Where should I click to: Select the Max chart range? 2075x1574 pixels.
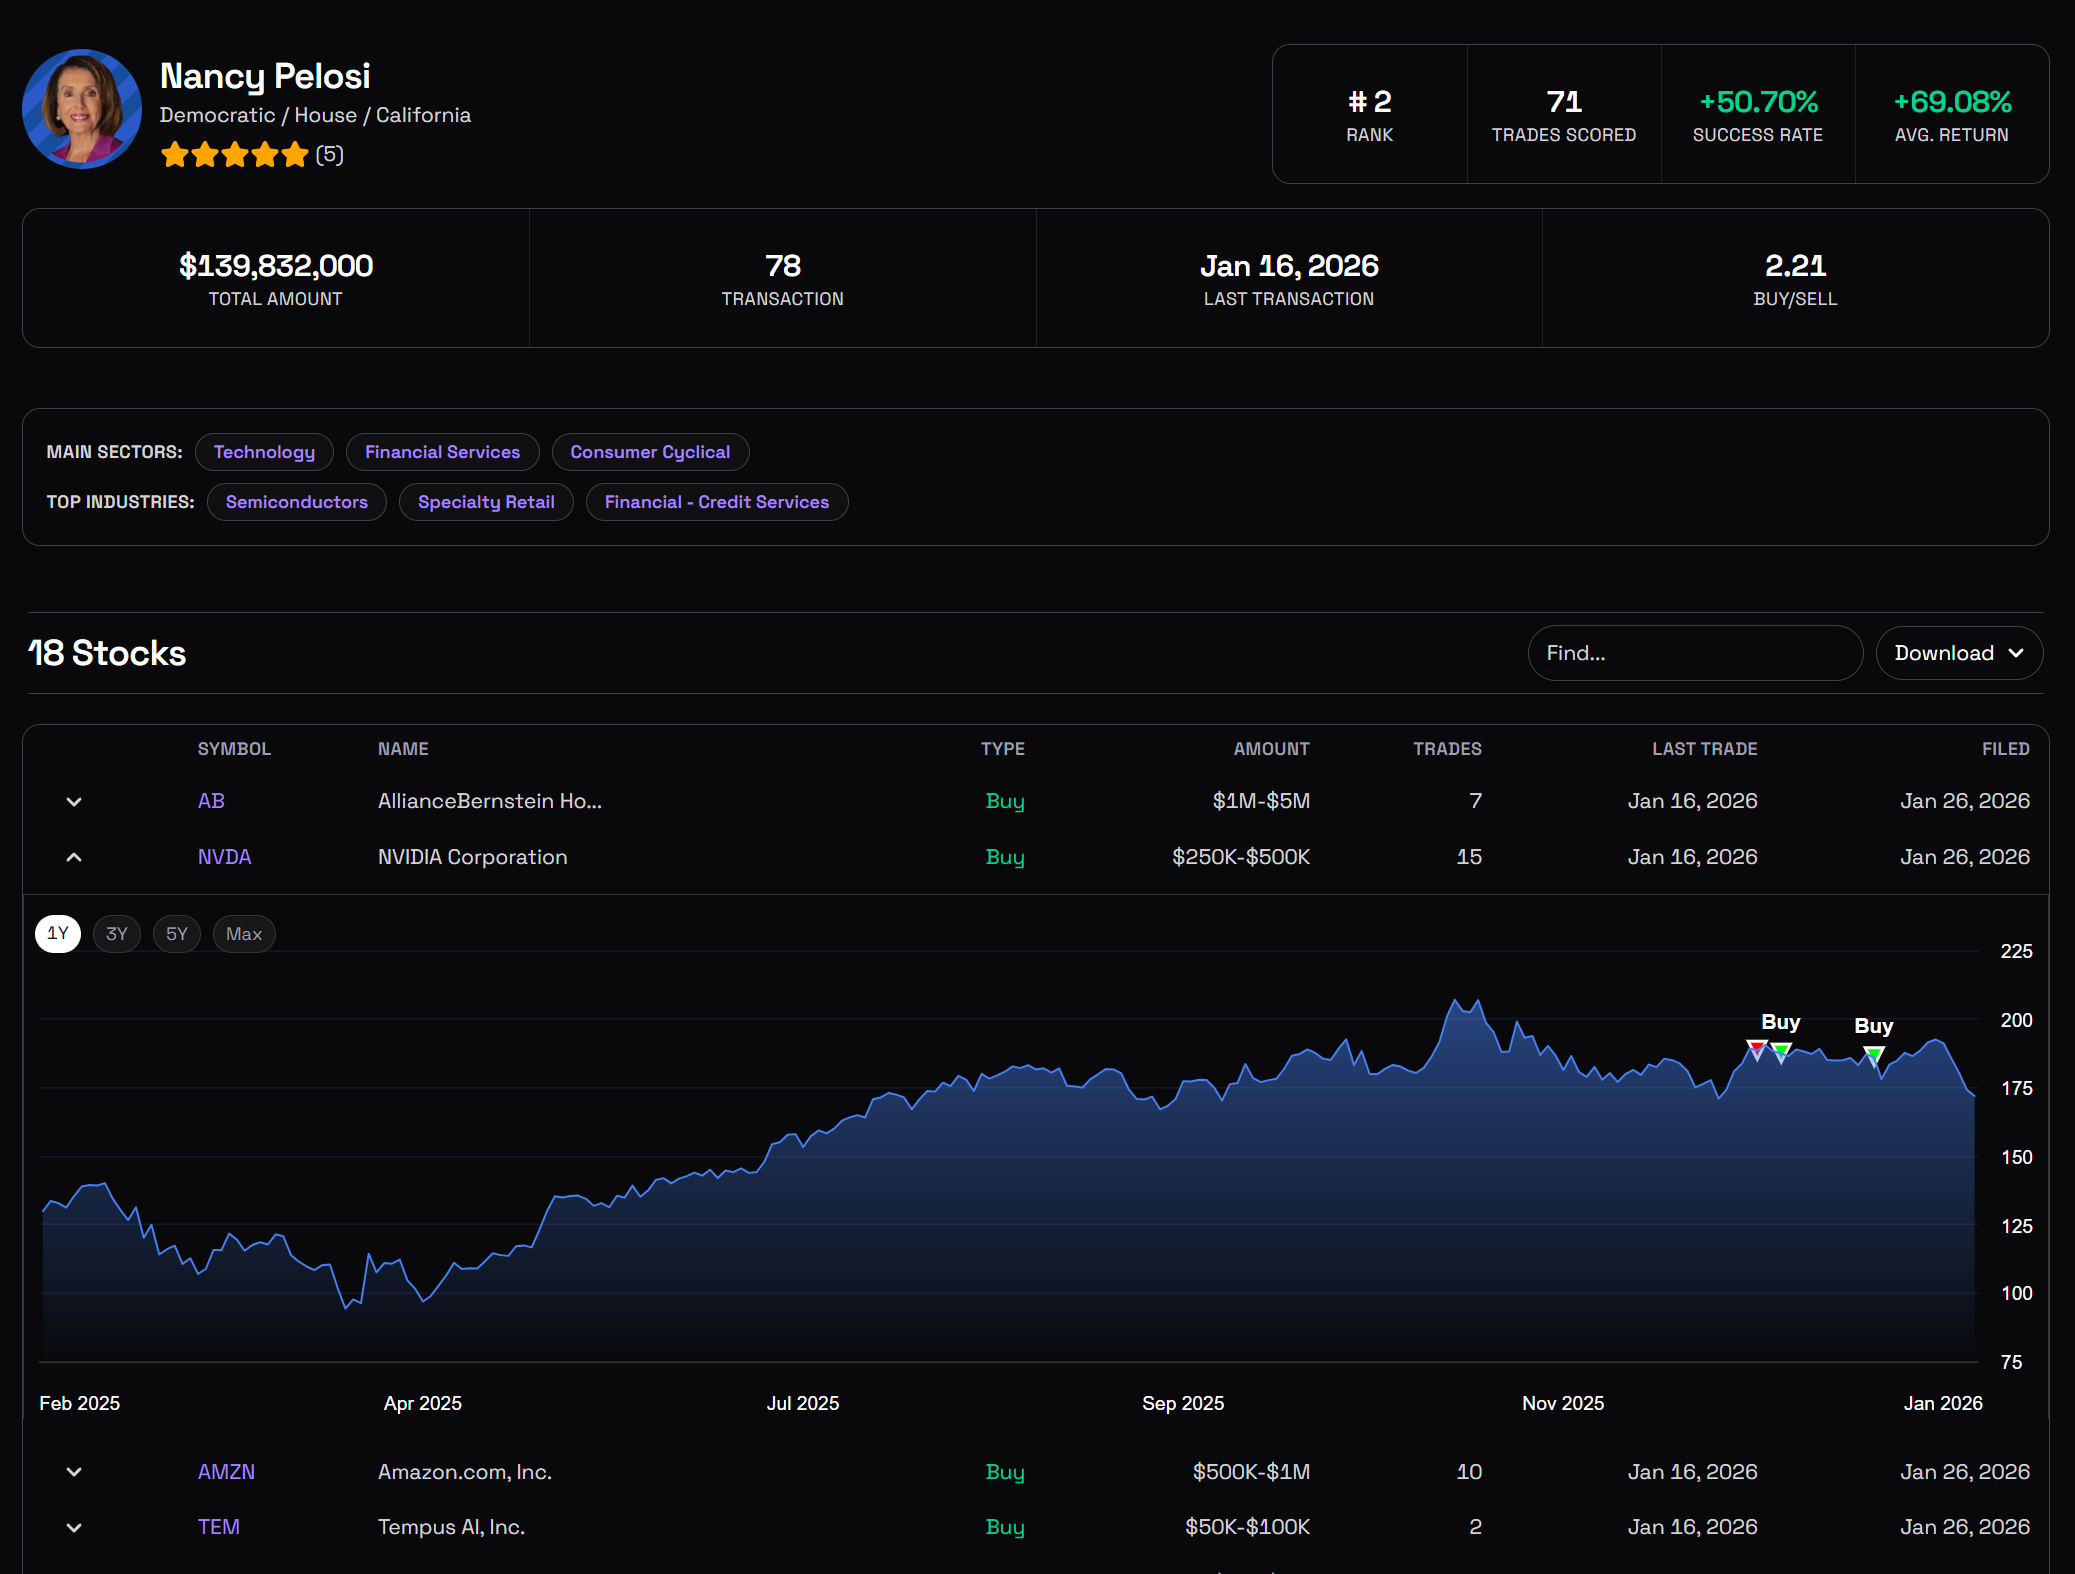[244, 934]
